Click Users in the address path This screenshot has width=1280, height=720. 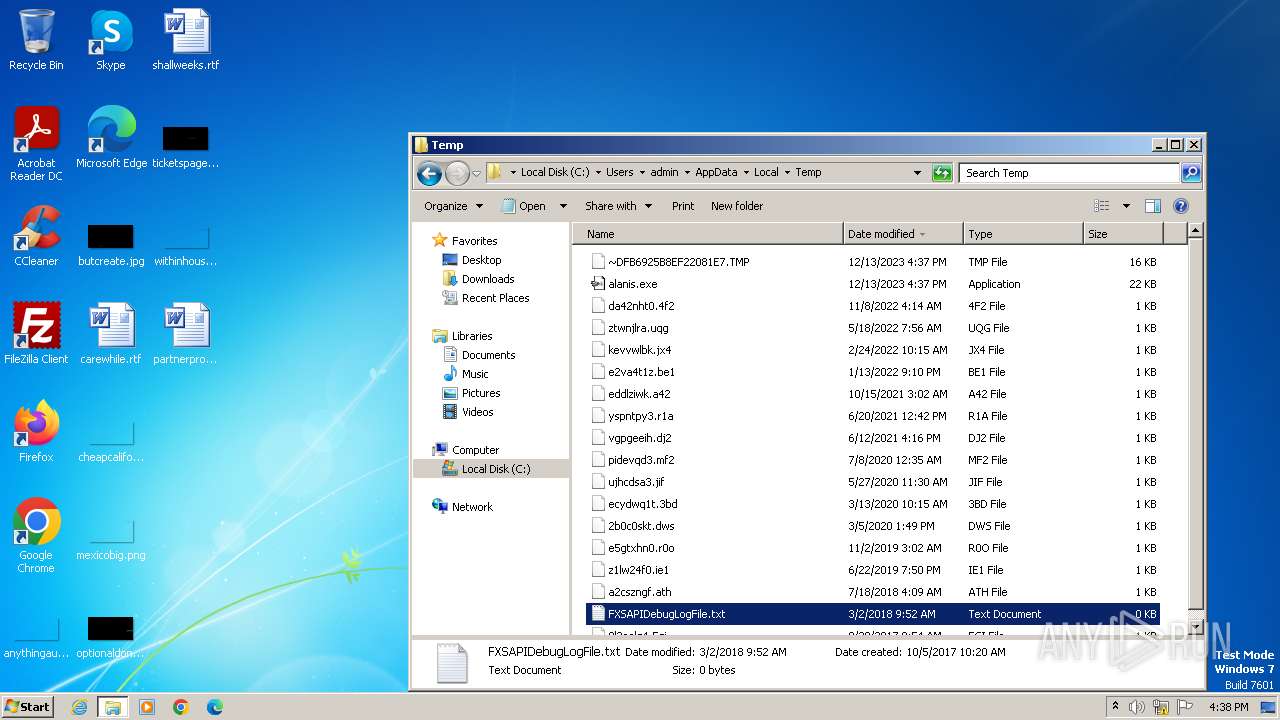click(x=619, y=173)
